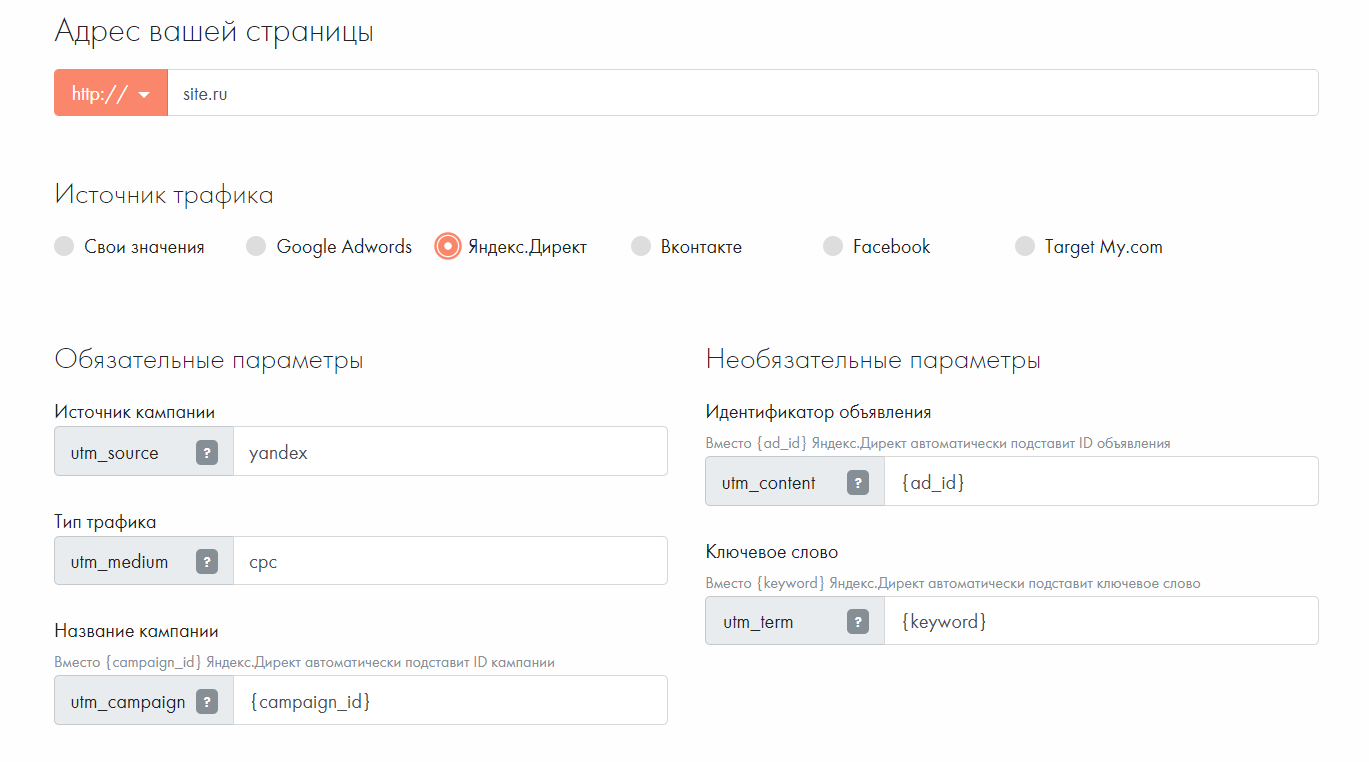Image resolution: width=1369 pixels, height=762 pixels.
Task: Focus the utm_source field containing yandex
Action: 450,452
